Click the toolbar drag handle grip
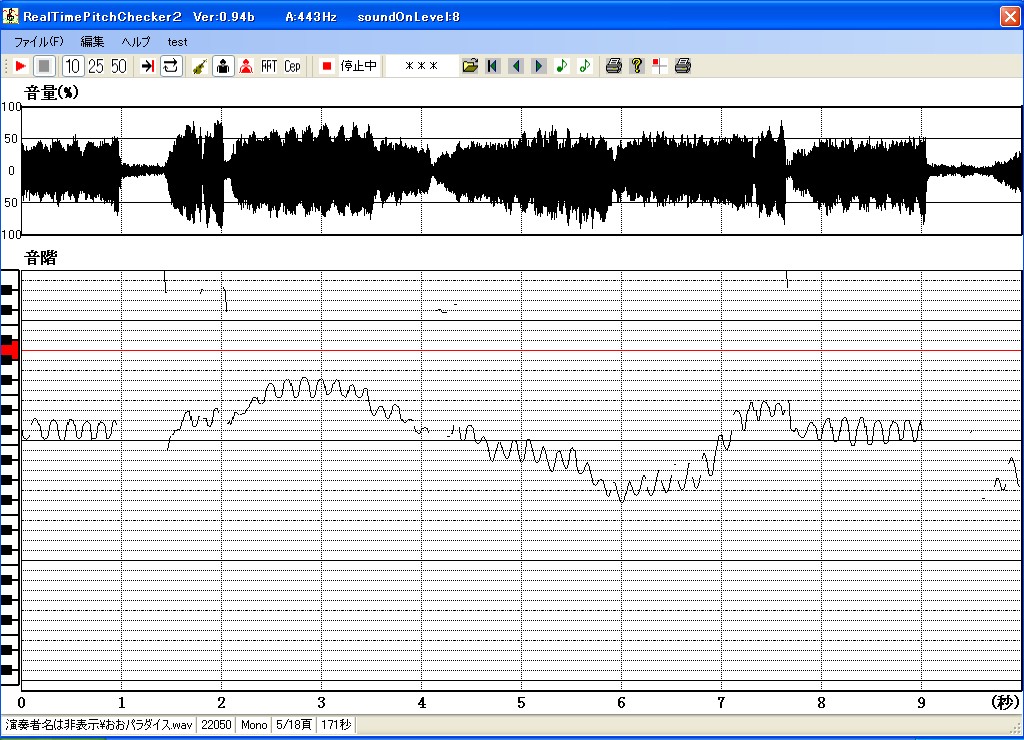The width and height of the screenshot is (1024, 740). coord(6,66)
